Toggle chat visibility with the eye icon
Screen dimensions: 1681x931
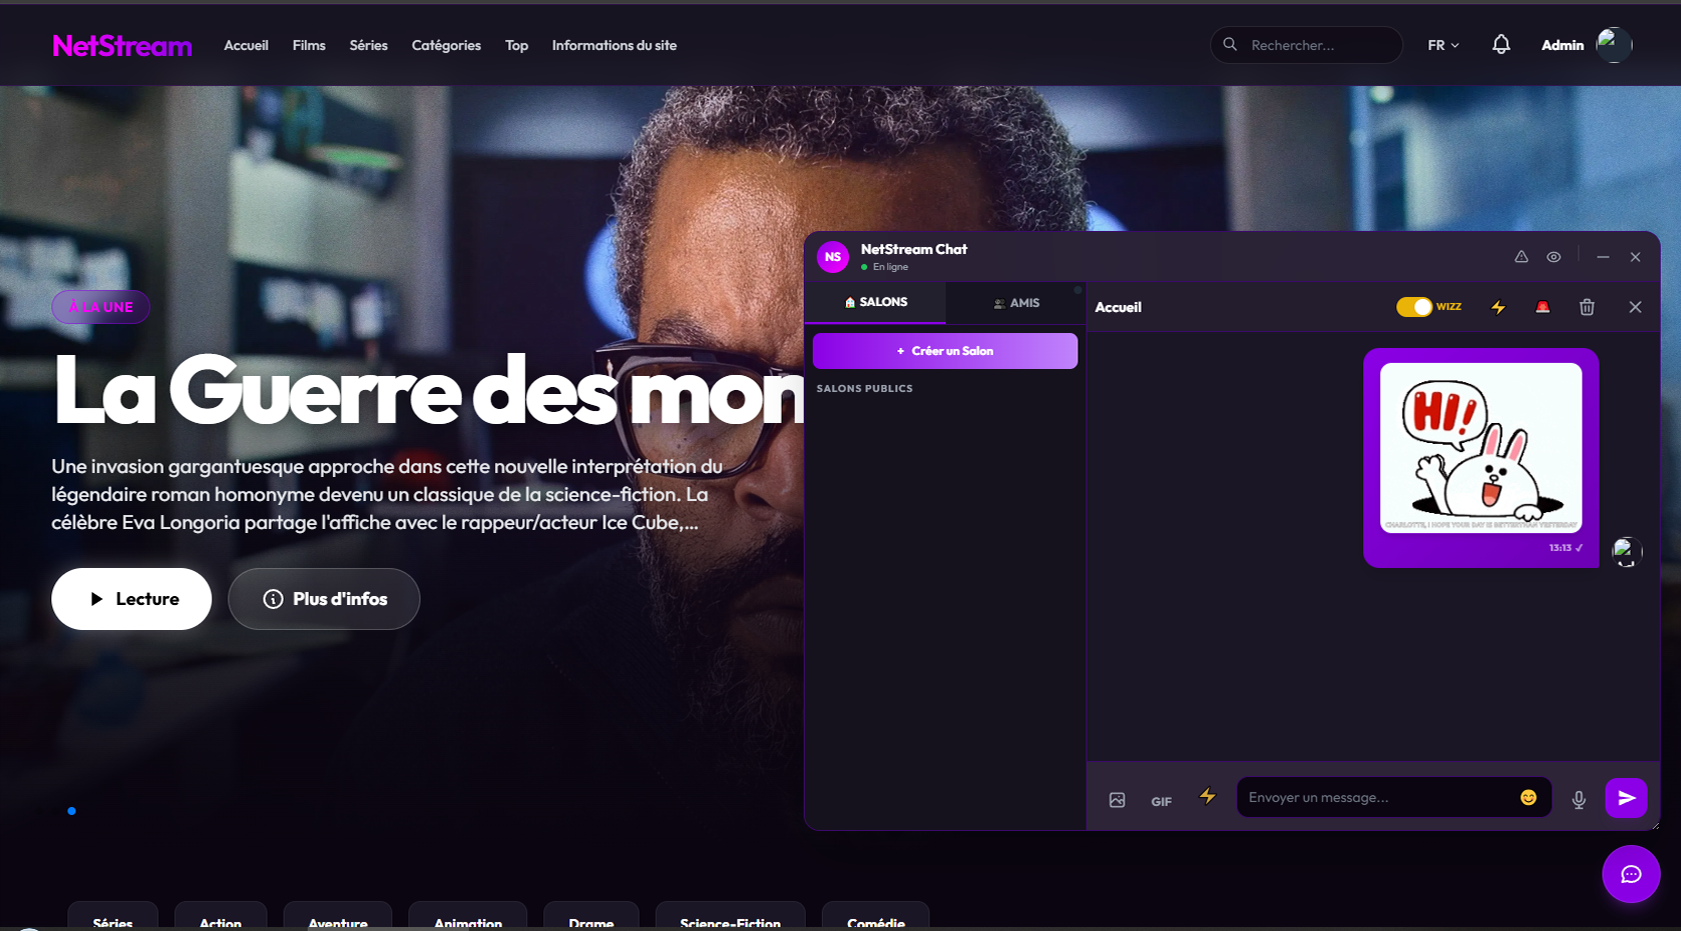pos(1553,257)
